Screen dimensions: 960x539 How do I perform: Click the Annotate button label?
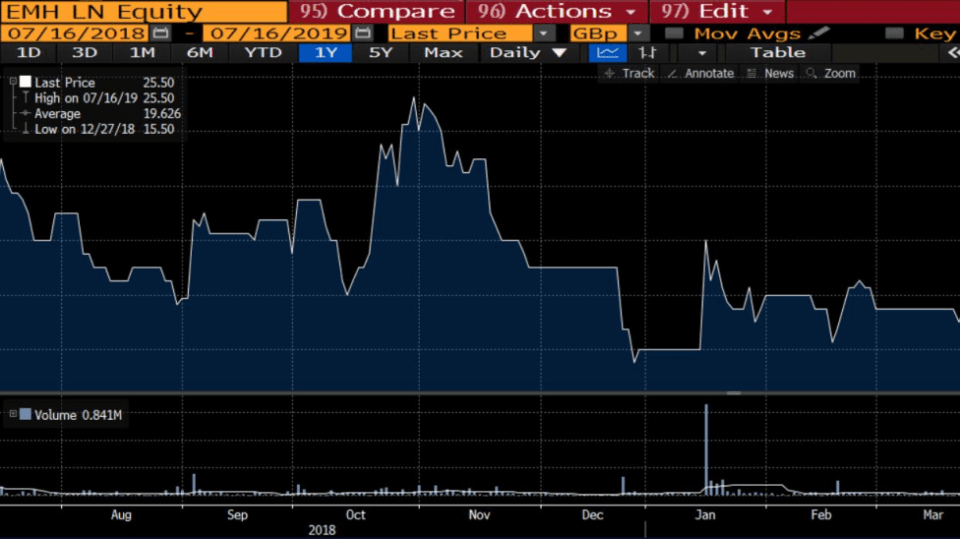(x=709, y=74)
